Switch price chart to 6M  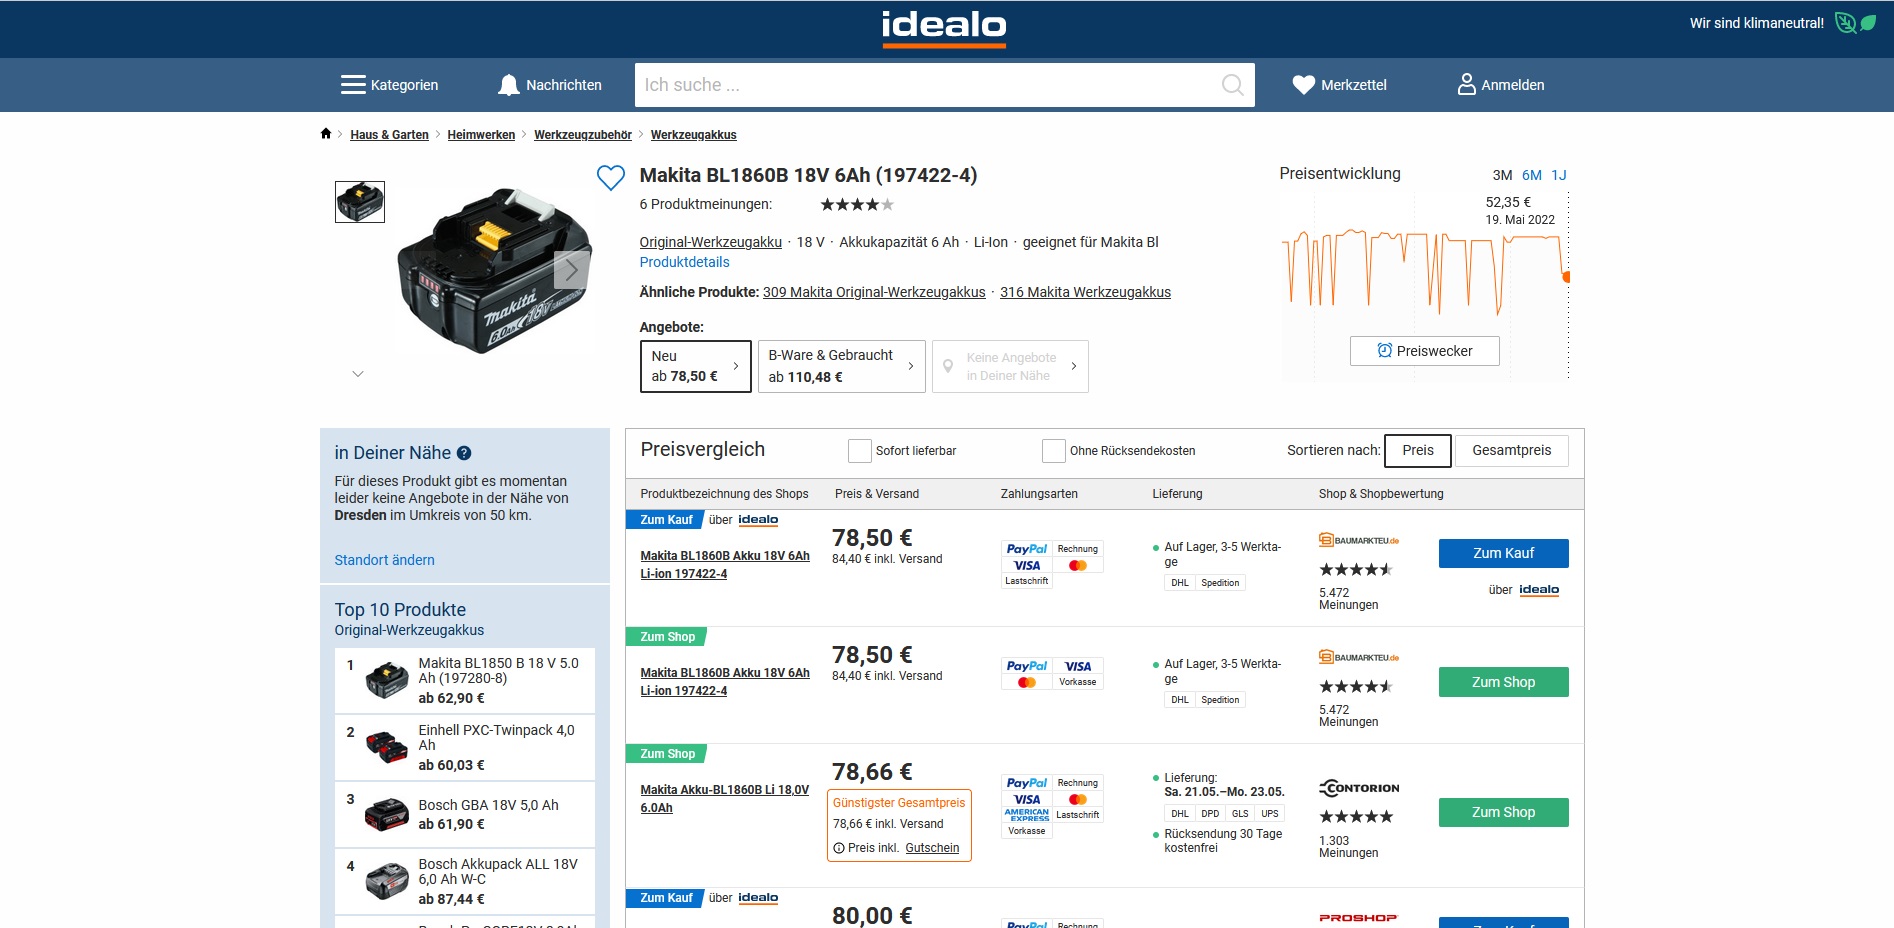[1531, 175]
